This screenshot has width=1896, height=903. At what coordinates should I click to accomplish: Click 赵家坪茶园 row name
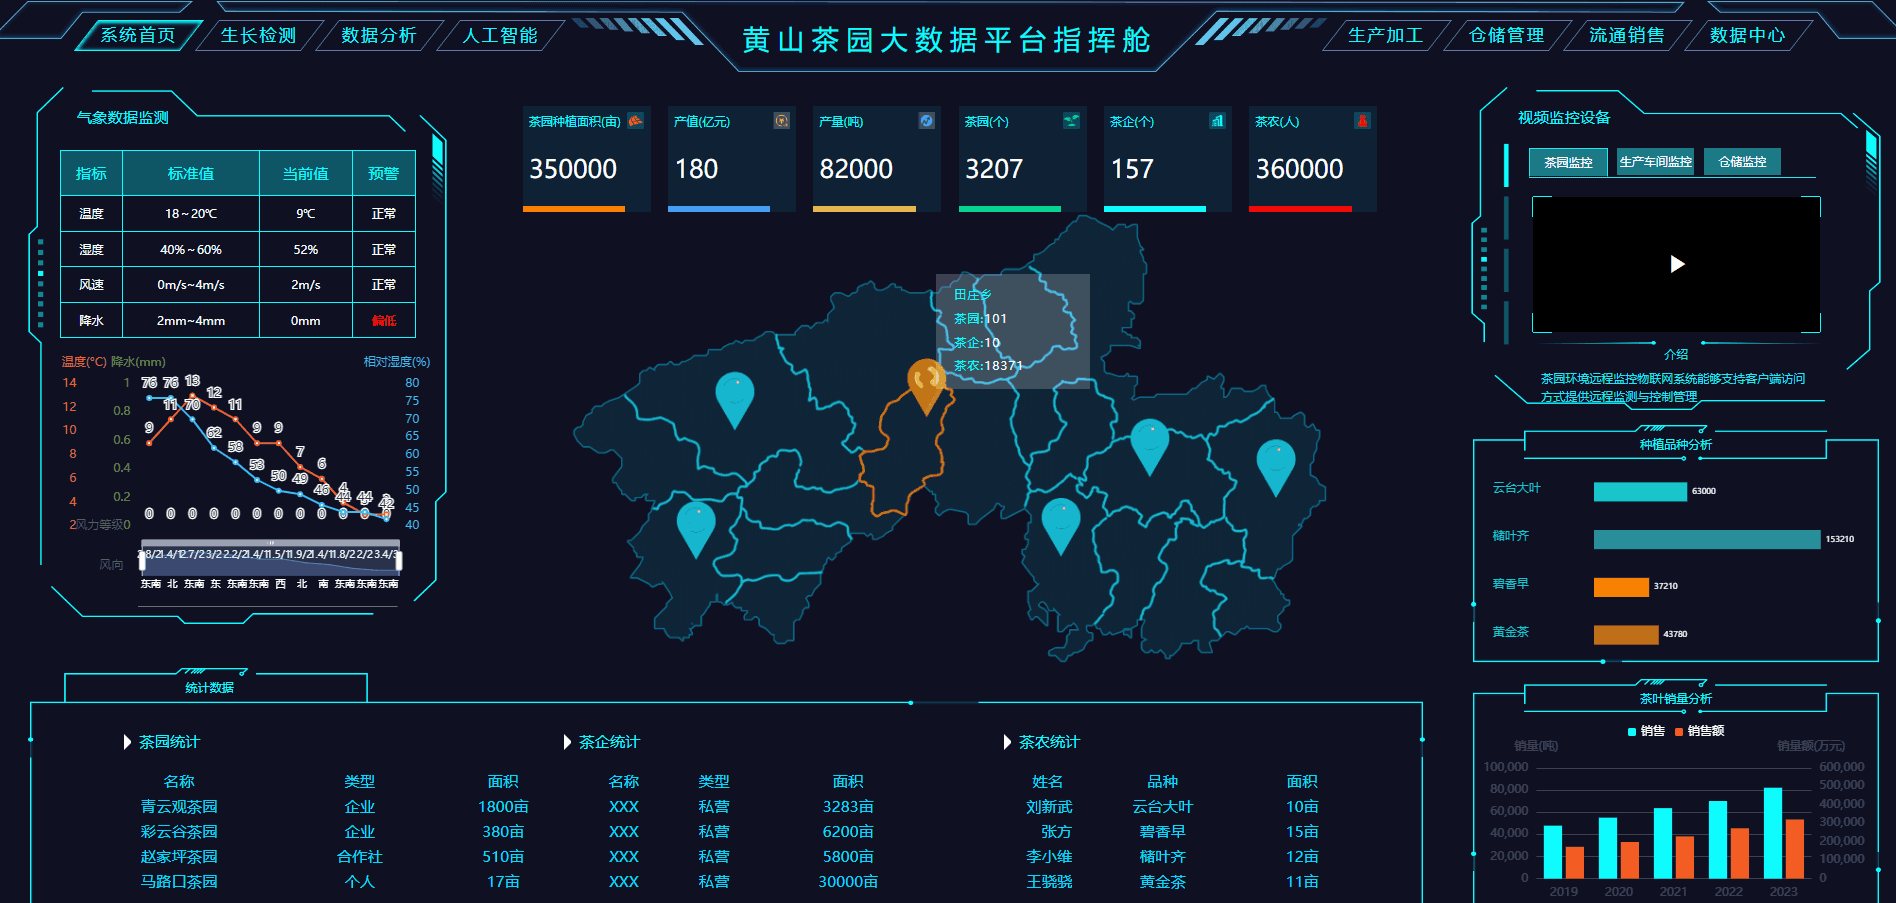tap(179, 857)
